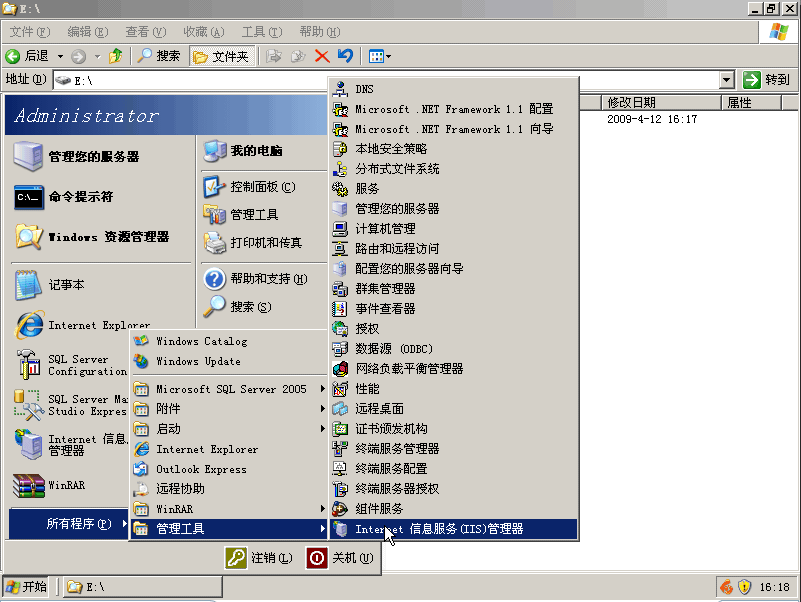
Task: Open 授权 tool in the submenu
Action: point(454,329)
